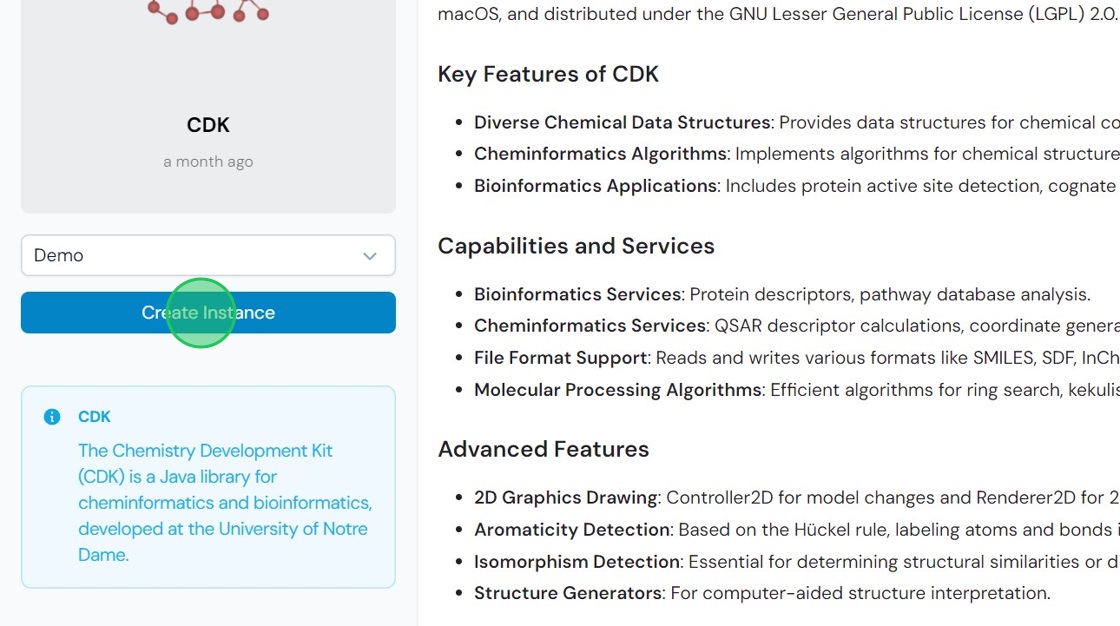
Task: Click 'Diverse Chemical Data Structures' bullet
Action: (x=622, y=122)
